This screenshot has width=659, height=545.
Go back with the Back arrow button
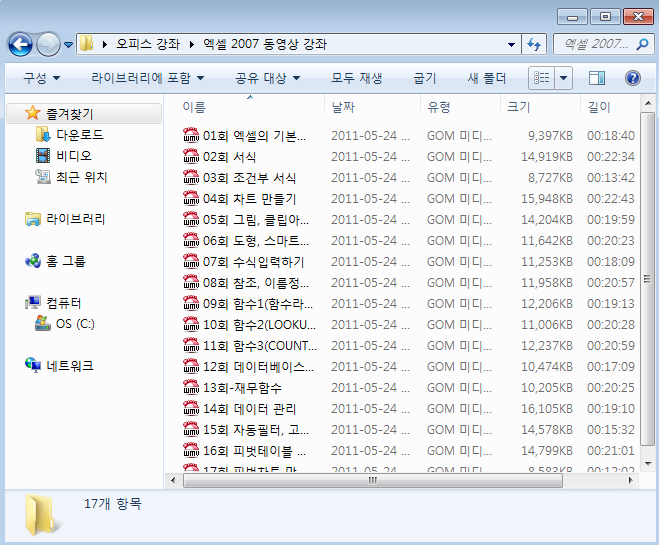tap(20, 44)
